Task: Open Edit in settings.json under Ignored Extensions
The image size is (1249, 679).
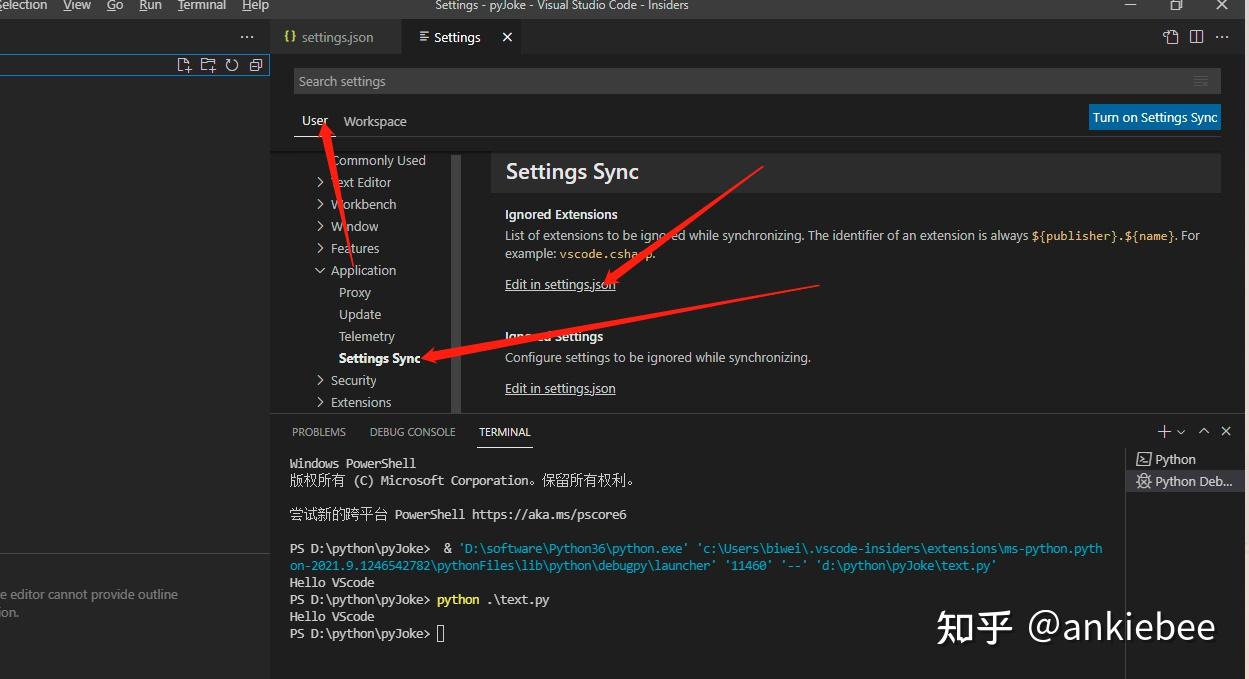Action: coord(560,284)
